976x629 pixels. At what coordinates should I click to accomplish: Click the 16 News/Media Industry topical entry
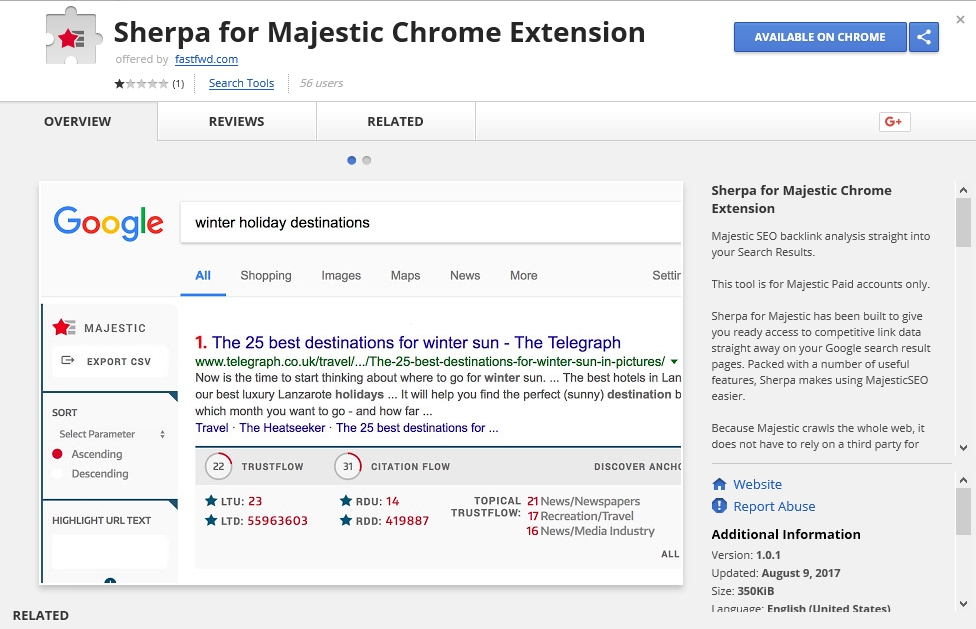pyautogui.click(x=590, y=531)
